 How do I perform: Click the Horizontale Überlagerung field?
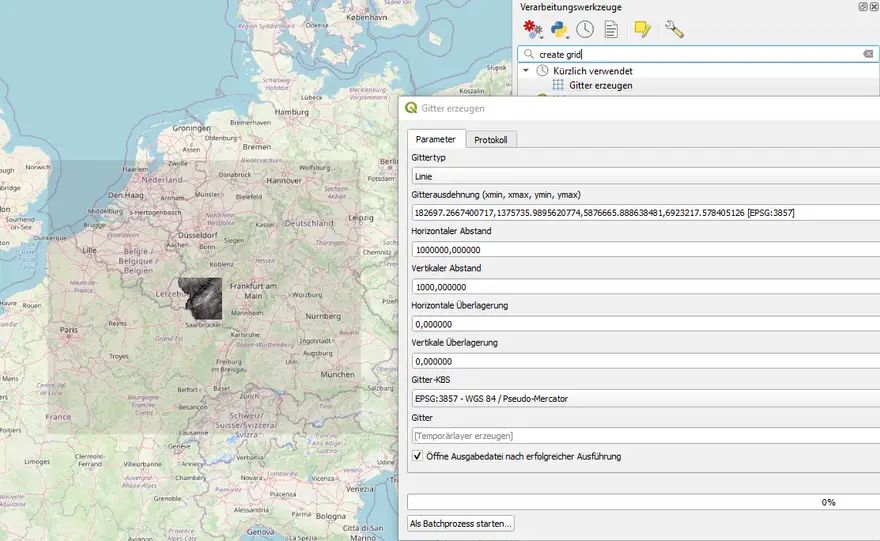pos(645,324)
